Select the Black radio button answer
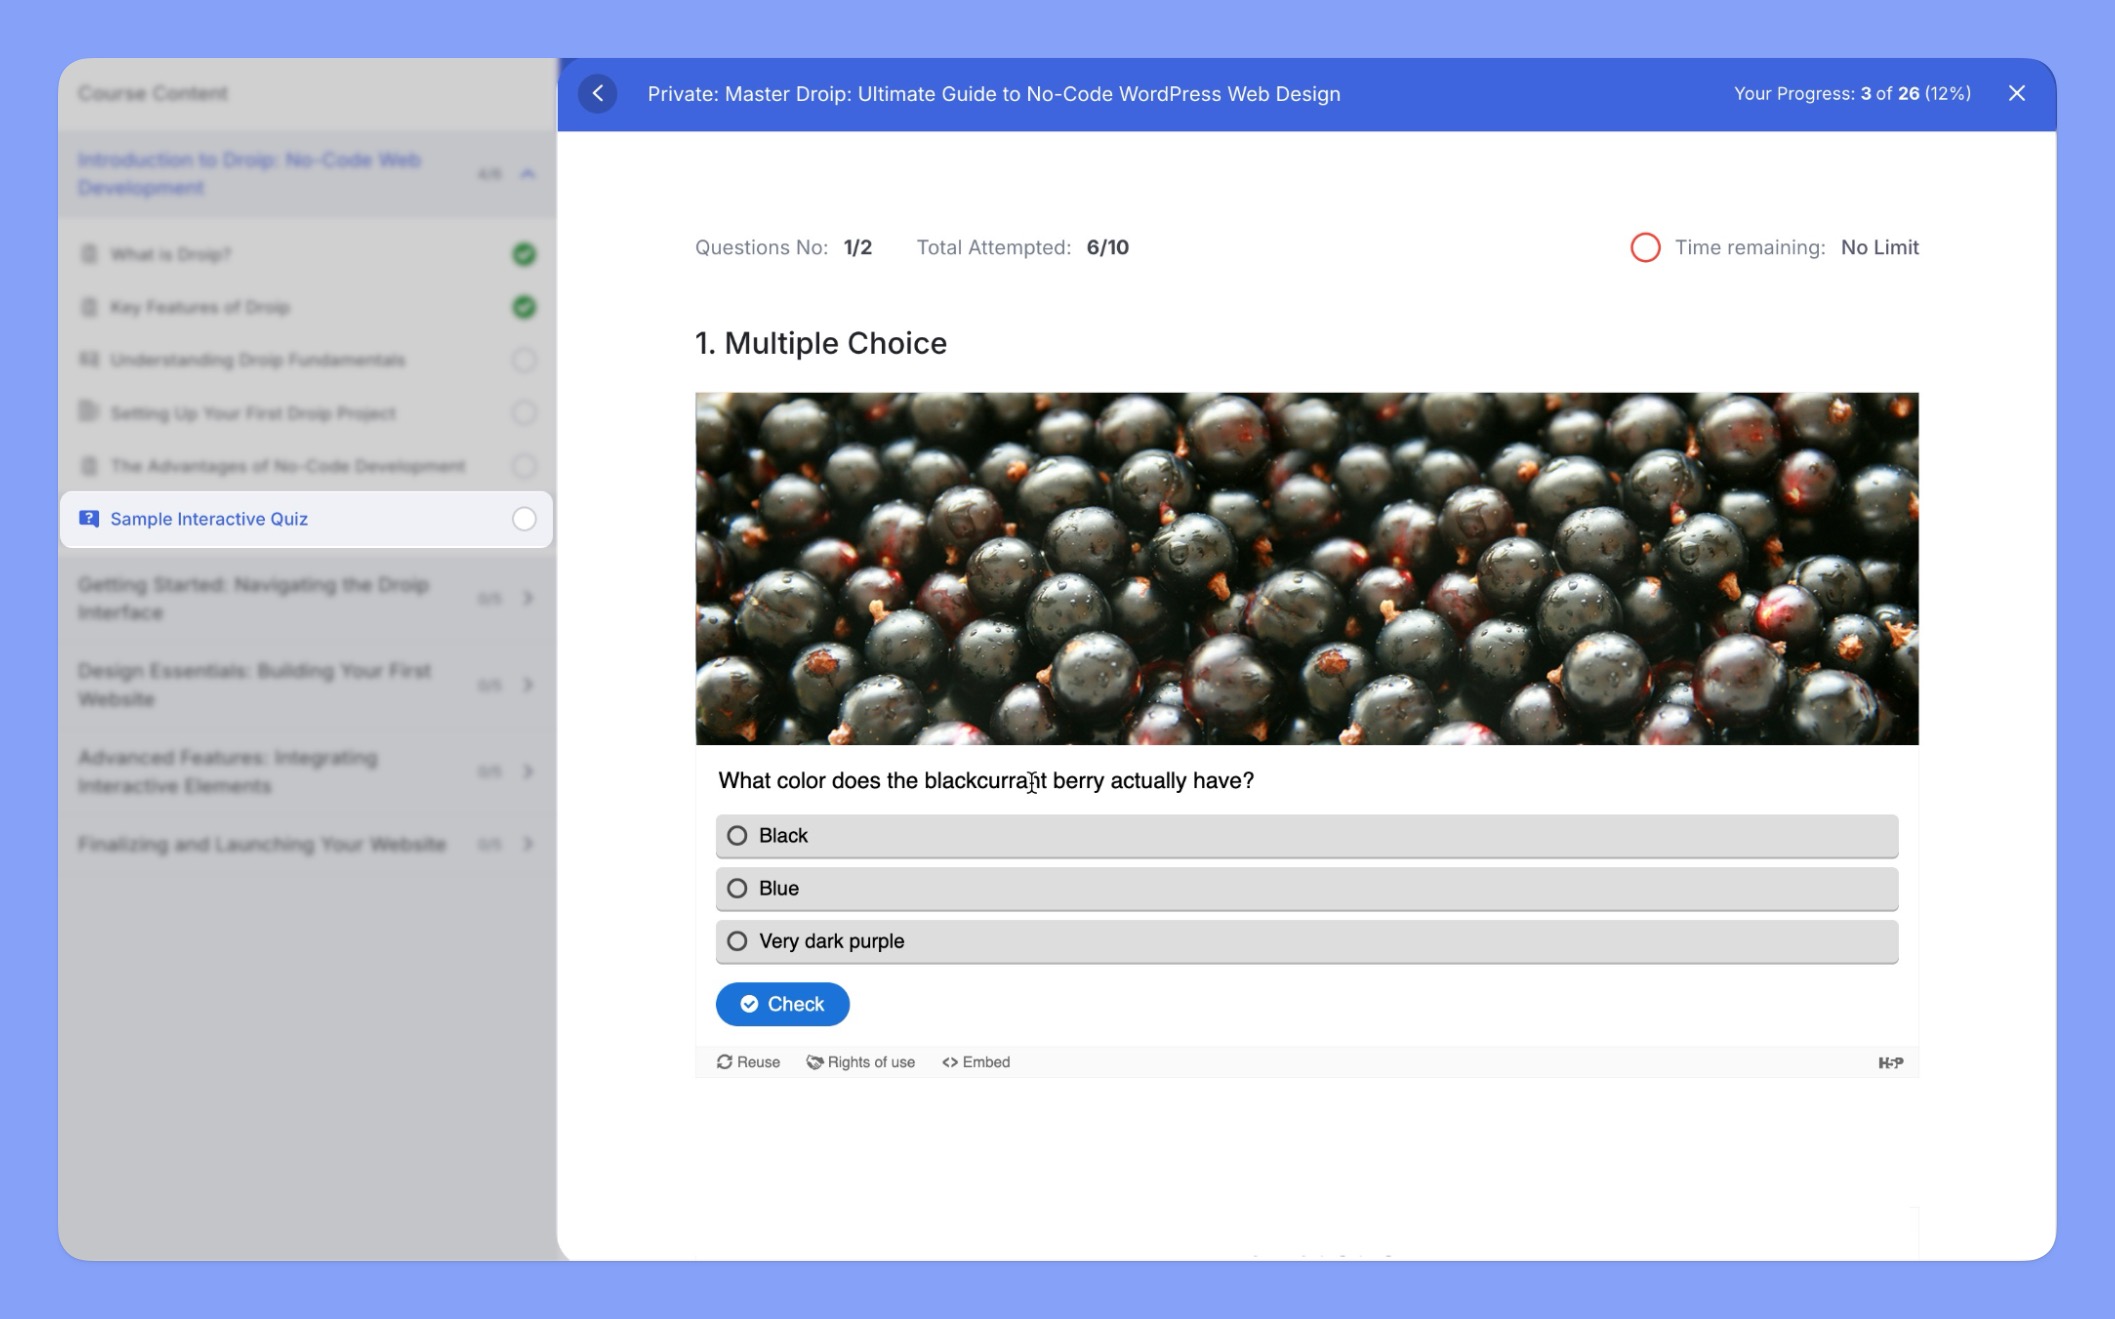 737,834
